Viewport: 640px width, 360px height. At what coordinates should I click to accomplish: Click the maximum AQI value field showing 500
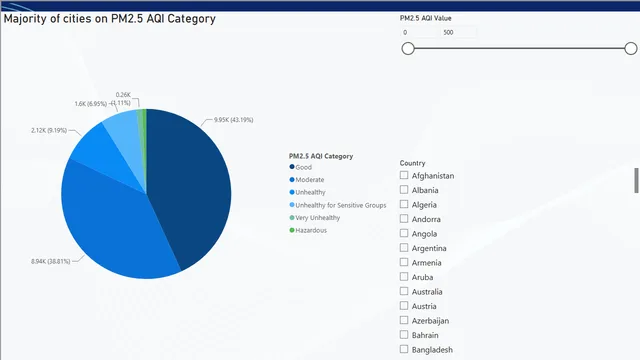tap(458, 32)
